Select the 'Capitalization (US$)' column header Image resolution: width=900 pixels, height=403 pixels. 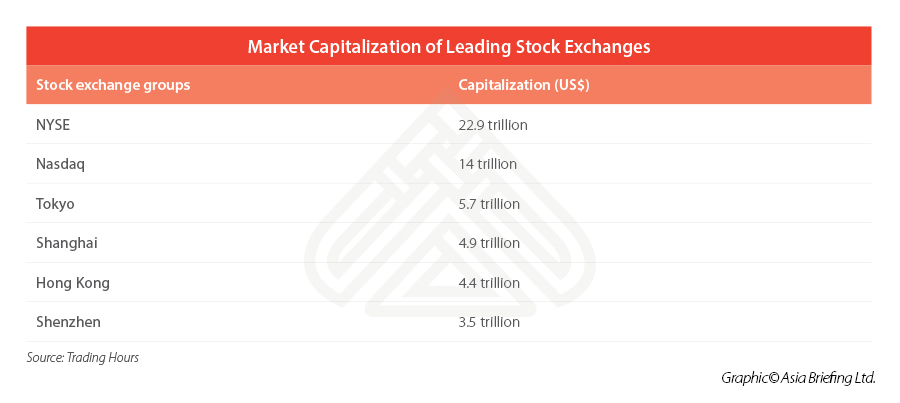tap(523, 85)
